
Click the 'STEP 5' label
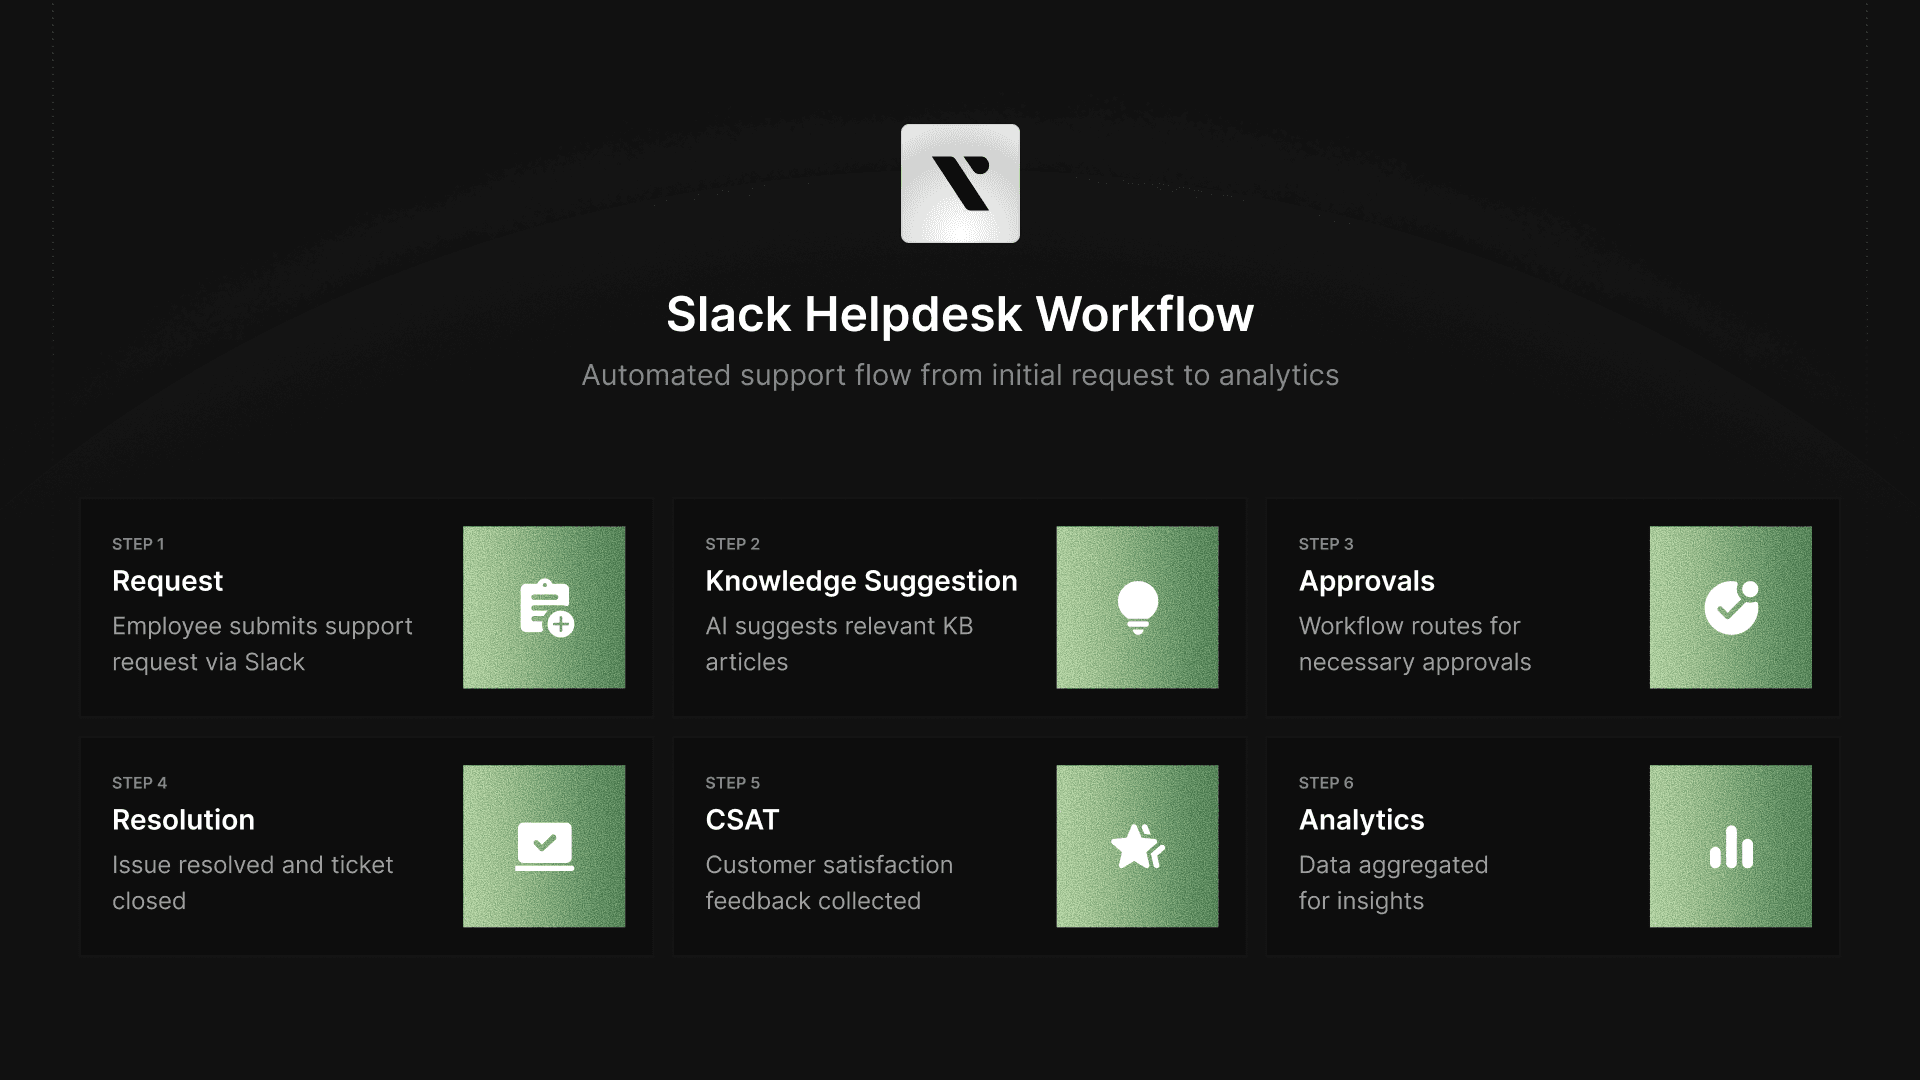733,783
